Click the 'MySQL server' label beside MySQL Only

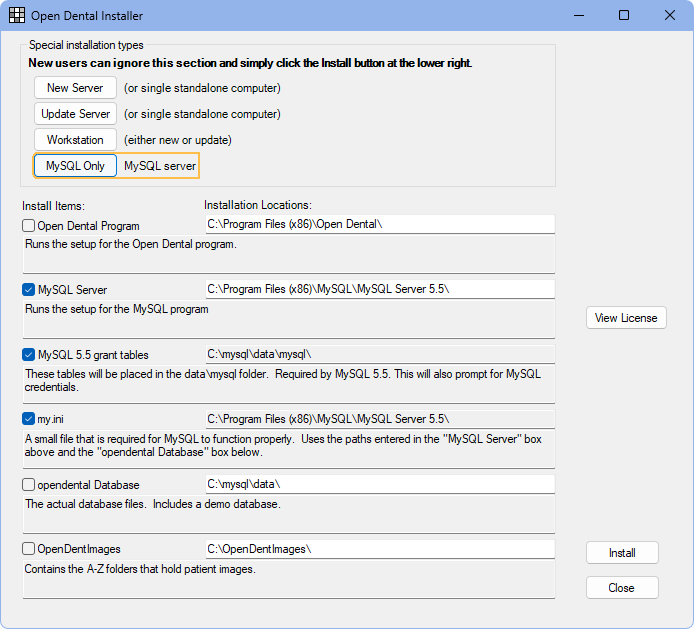point(160,166)
